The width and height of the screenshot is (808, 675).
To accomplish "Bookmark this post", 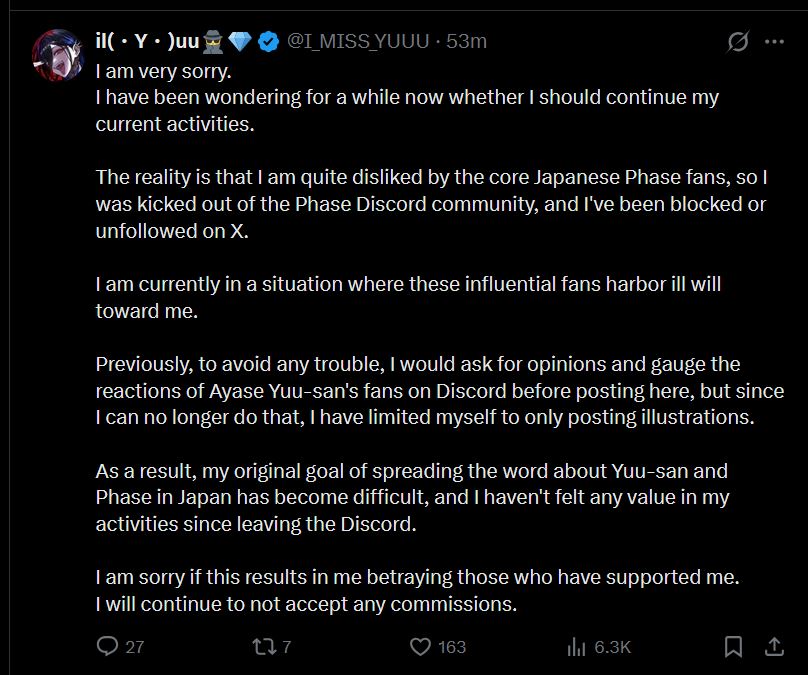I will [733, 647].
